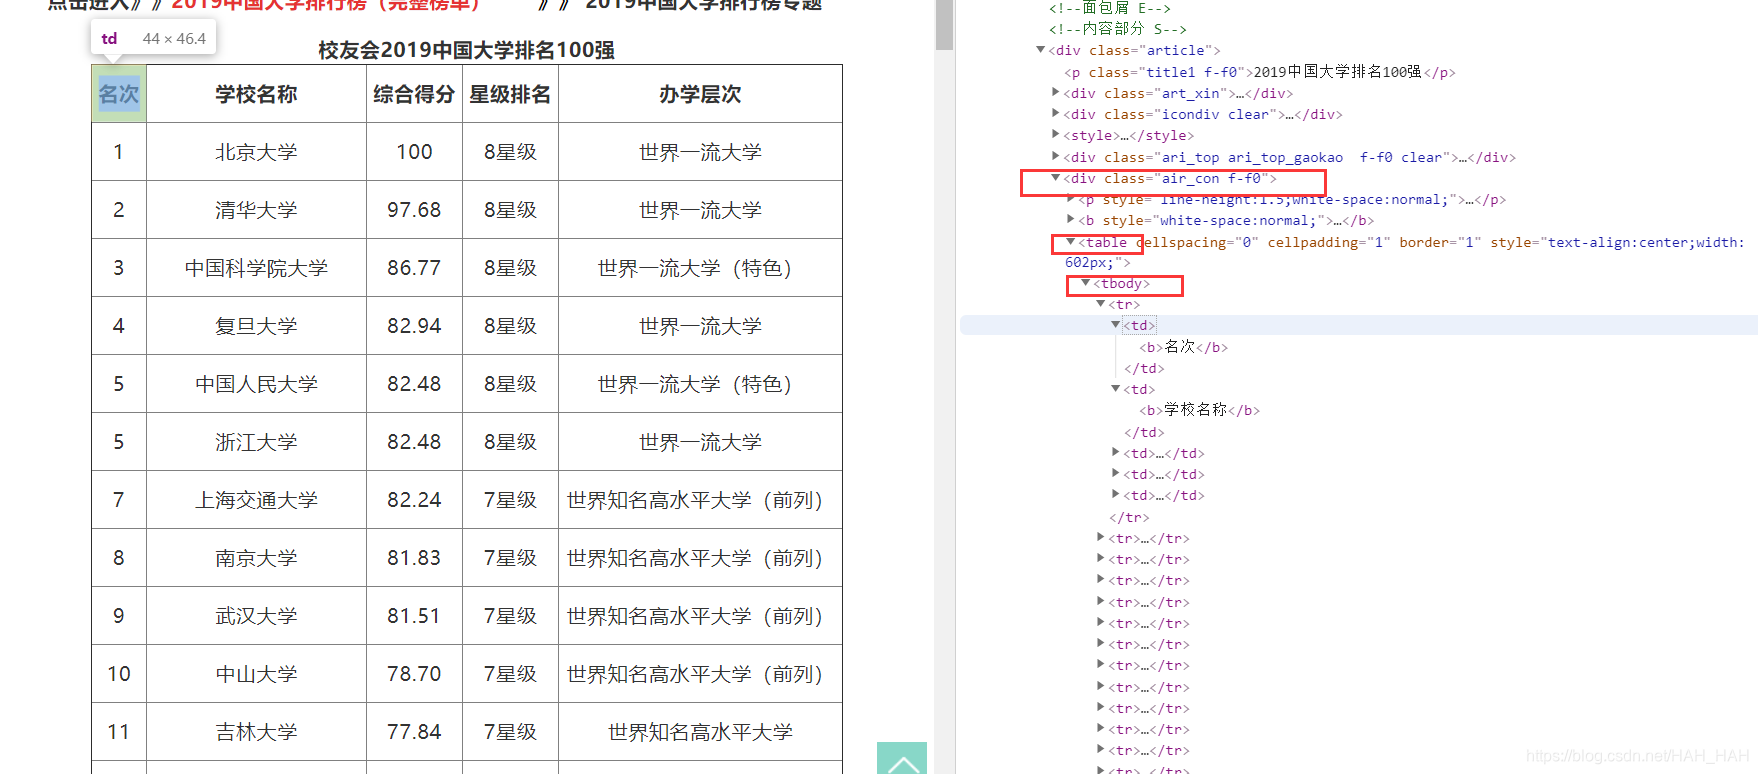Click the page's vertical scrollbar thumb
The width and height of the screenshot is (1758, 774).
pyautogui.click(x=944, y=25)
